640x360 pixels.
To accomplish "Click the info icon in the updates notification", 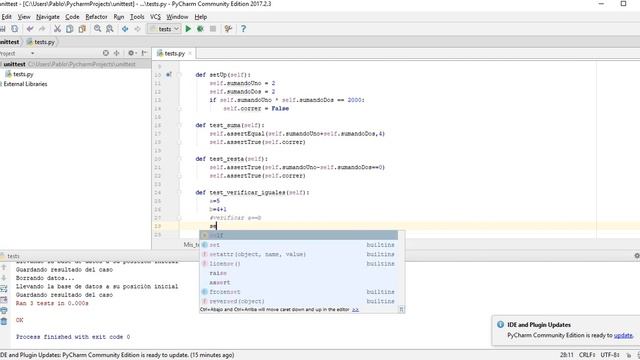I will 500,324.
